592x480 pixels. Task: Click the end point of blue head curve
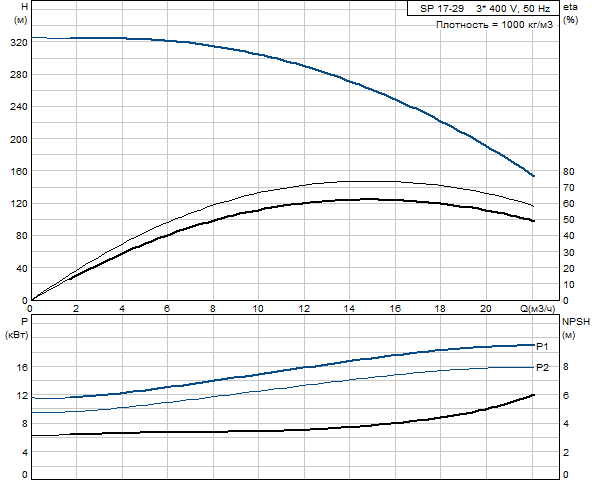tap(533, 176)
